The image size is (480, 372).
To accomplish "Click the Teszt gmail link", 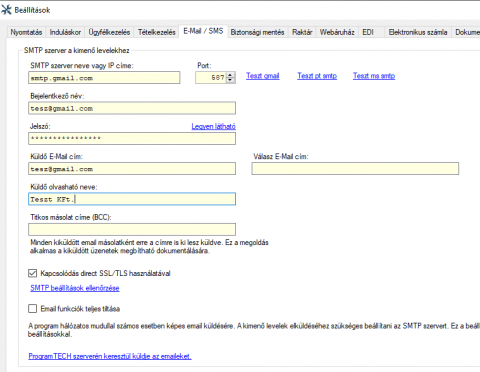I will click(x=263, y=76).
